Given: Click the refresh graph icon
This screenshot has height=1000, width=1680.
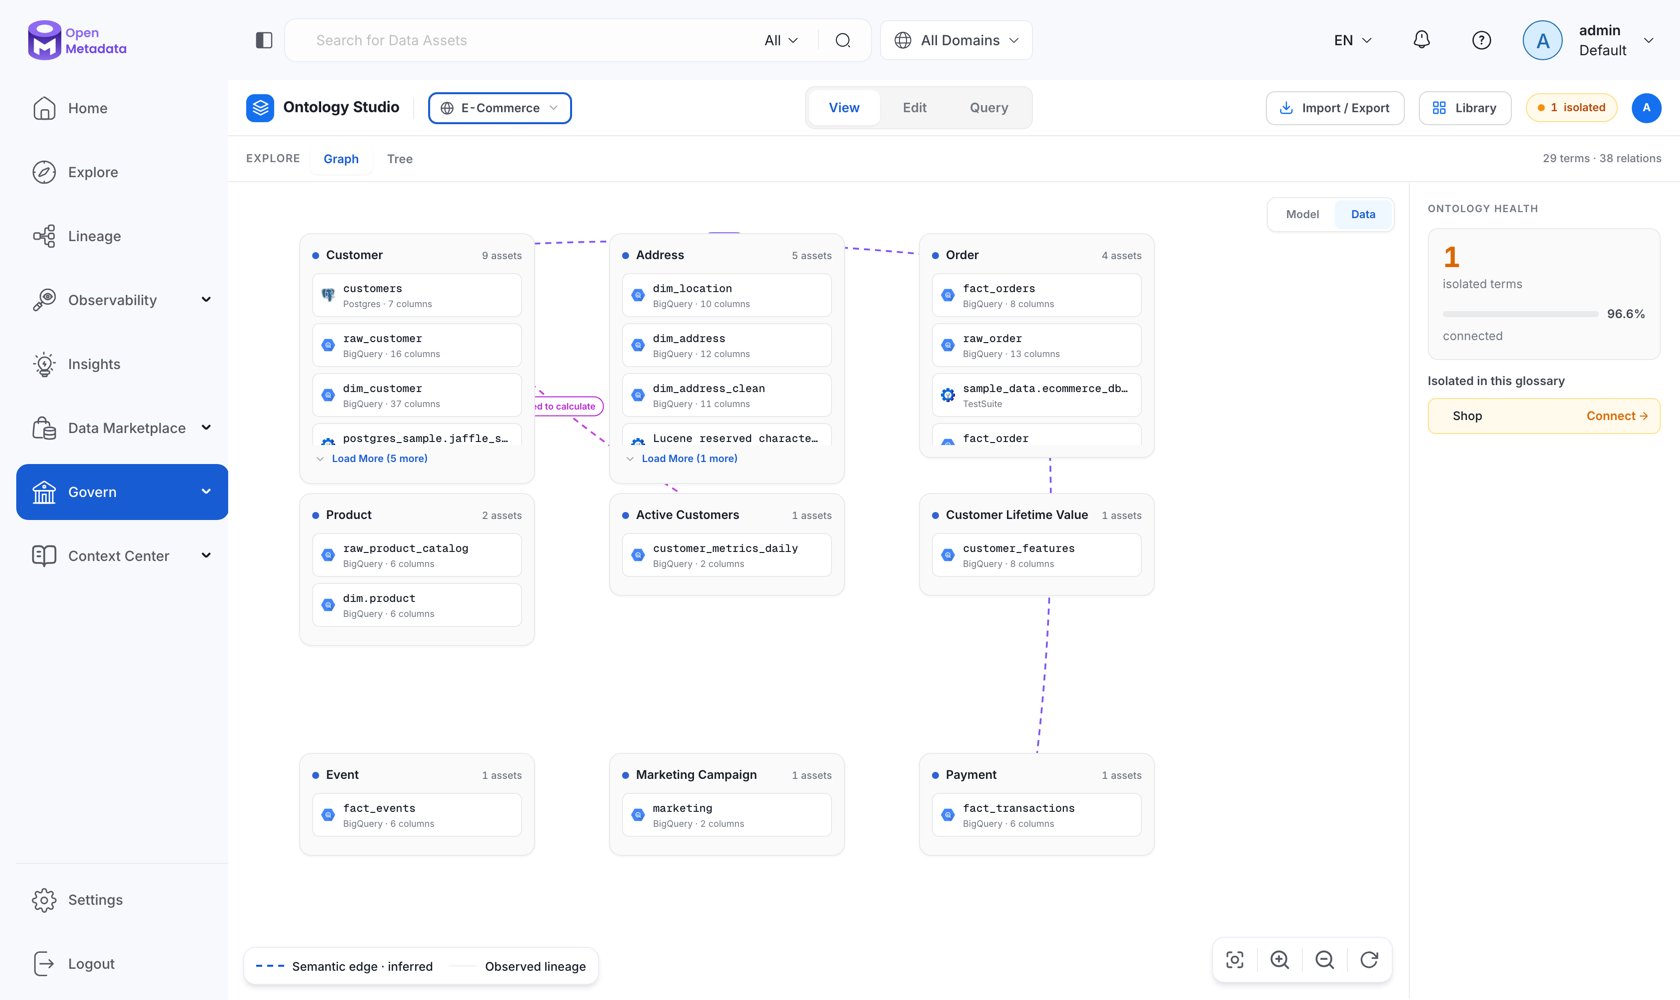Looking at the screenshot, I should [1370, 960].
